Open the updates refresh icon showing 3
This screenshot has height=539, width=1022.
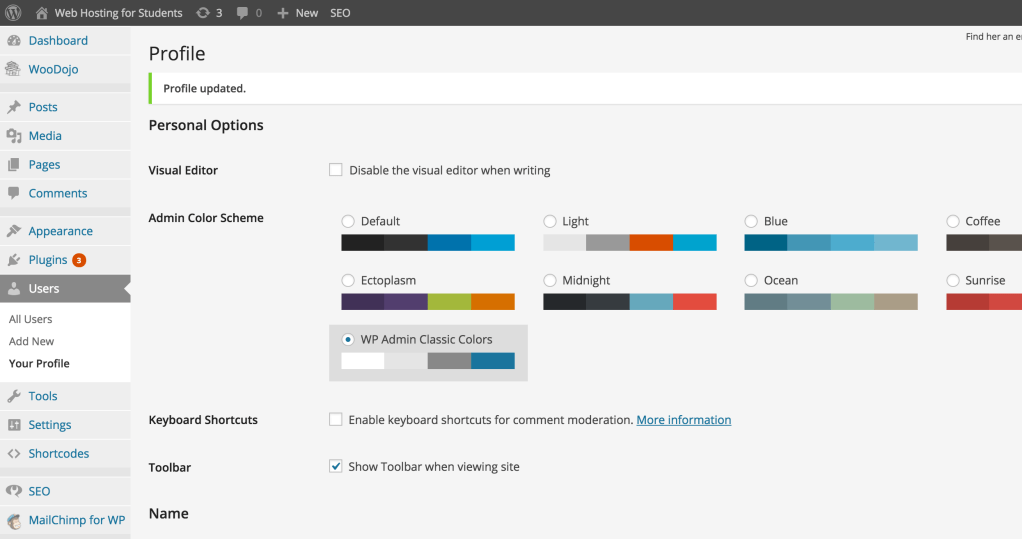click(203, 12)
